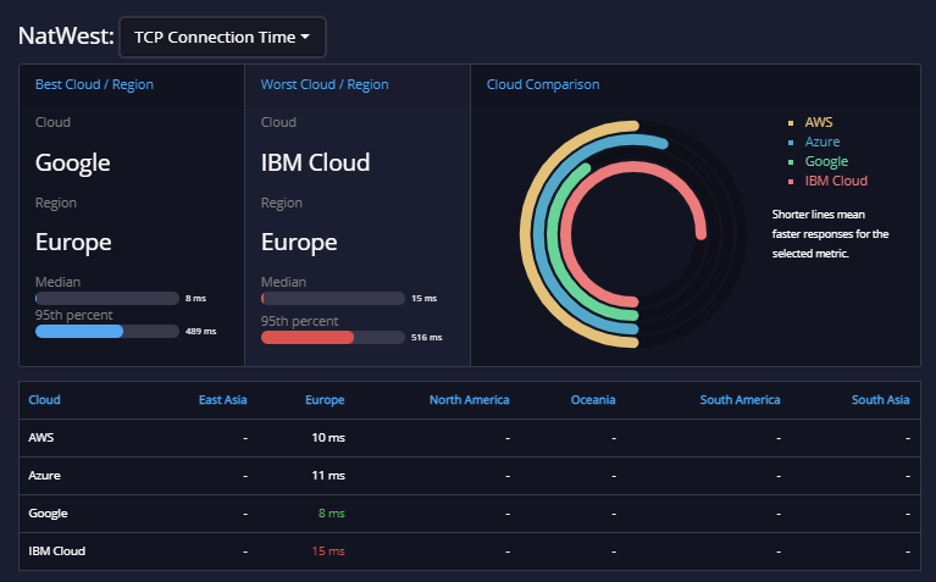The image size is (936, 582).
Task: Click IBM Cloud row name in the table
Action: (x=57, y=551)
